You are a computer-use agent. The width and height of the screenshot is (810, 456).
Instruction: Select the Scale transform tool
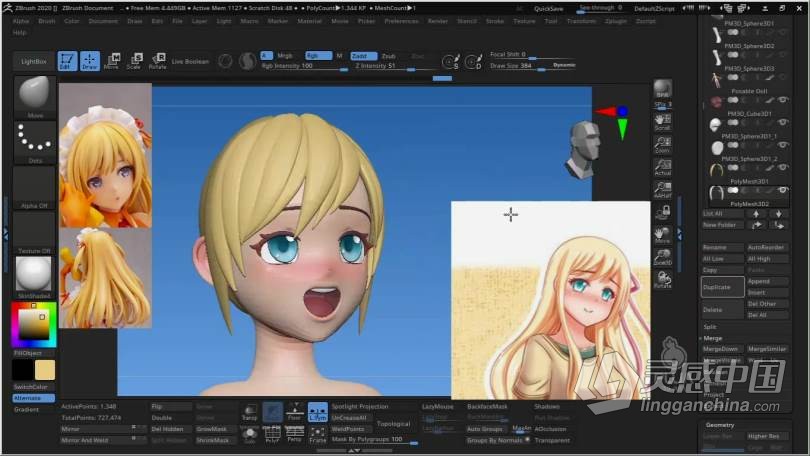tap(134, 61)
